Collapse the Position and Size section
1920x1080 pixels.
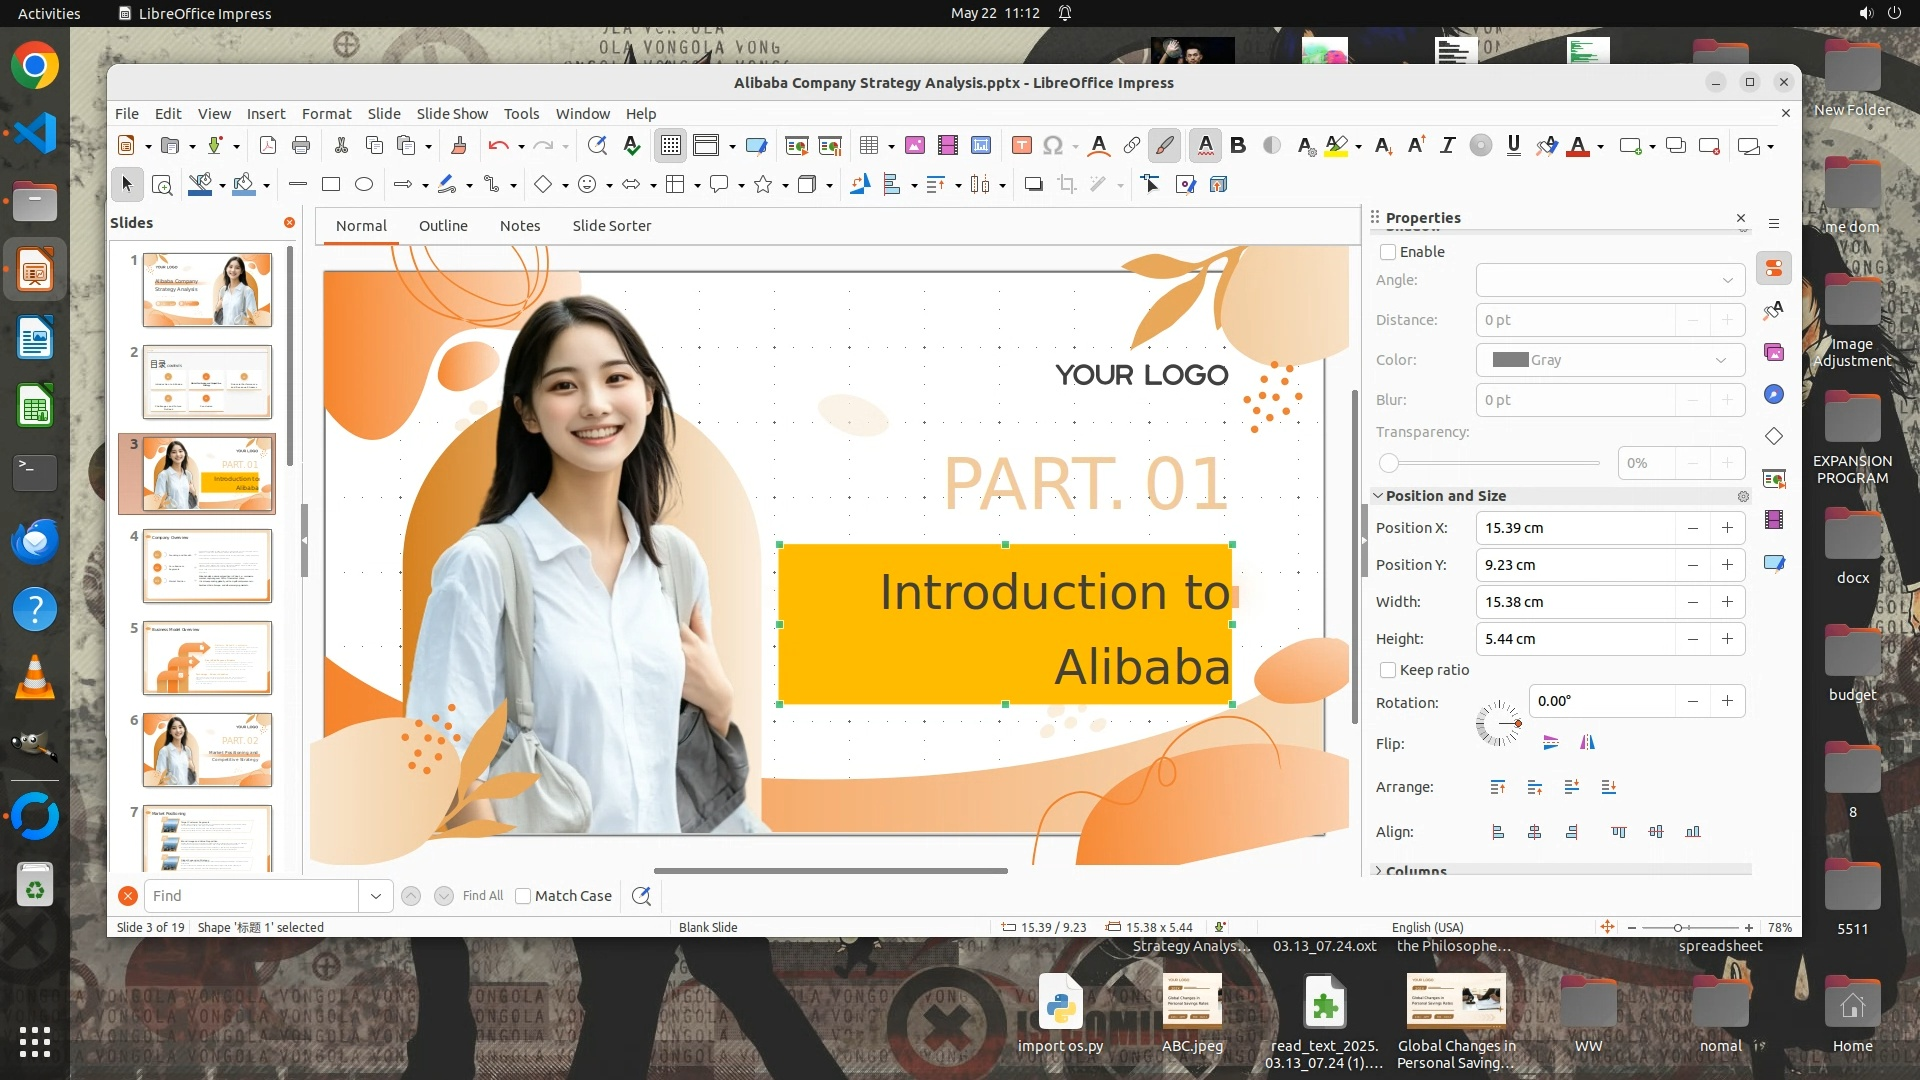click(1378, 496)
